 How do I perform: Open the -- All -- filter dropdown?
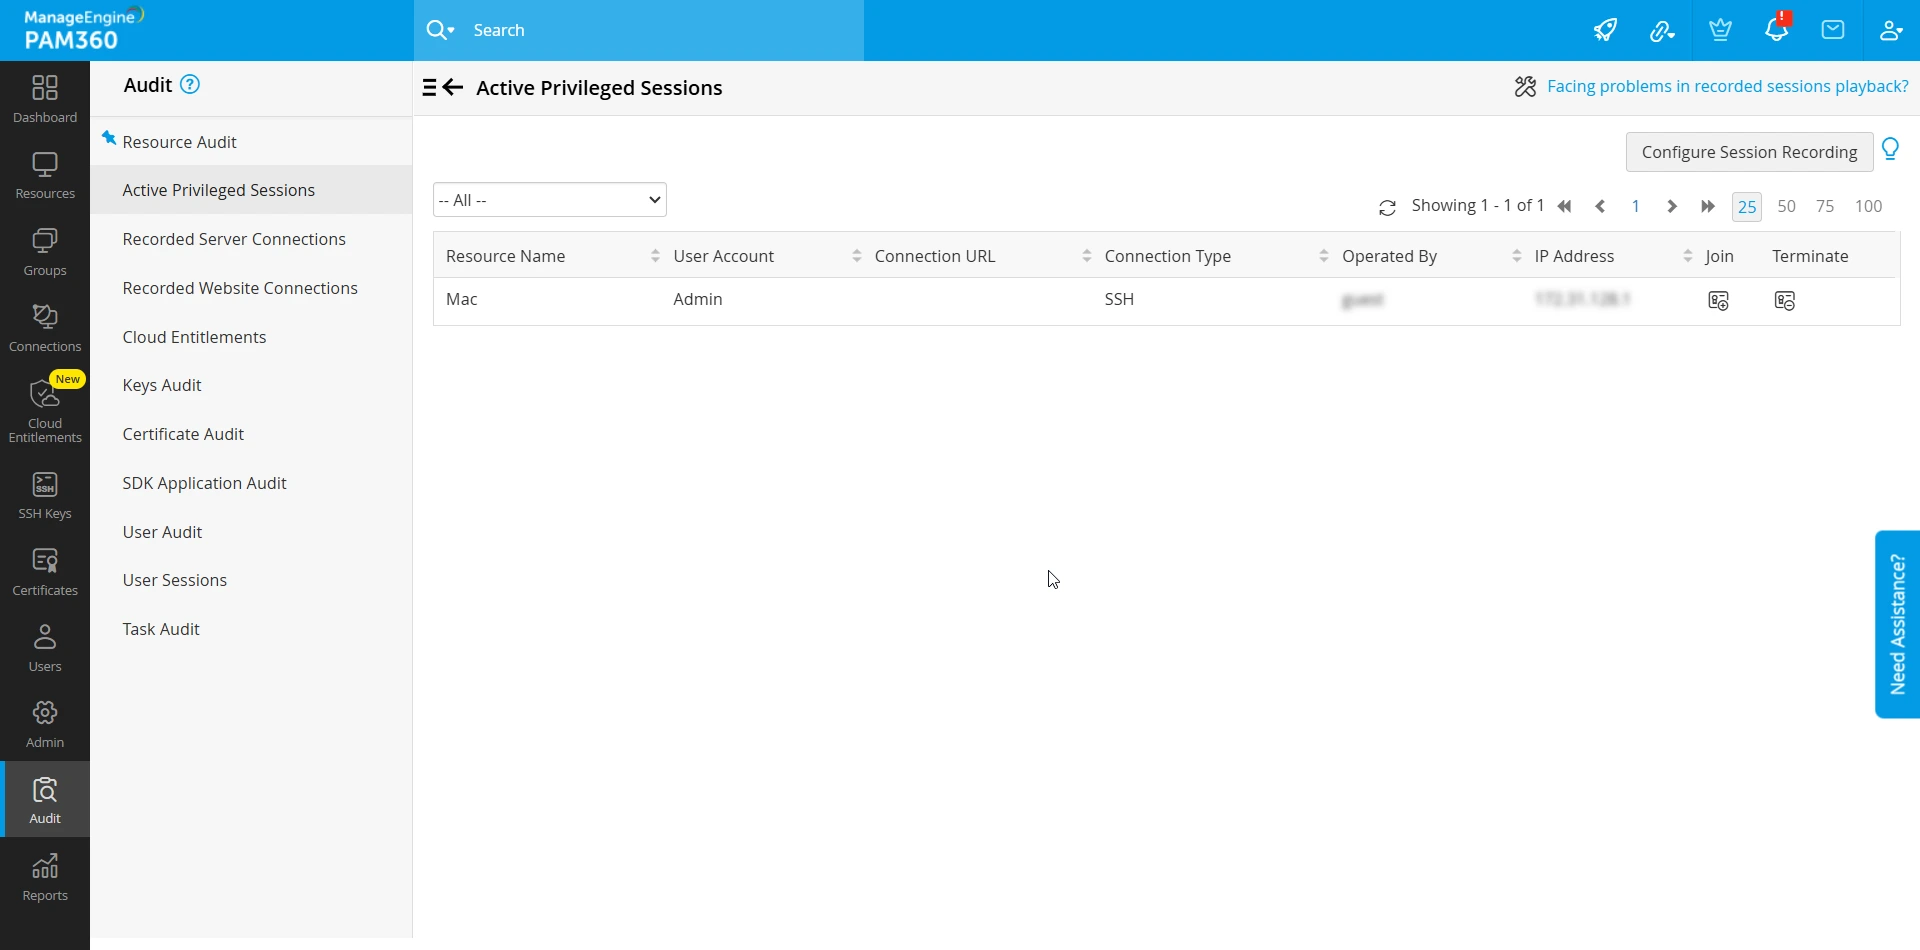pyautogui.click(x=550, y=200)
